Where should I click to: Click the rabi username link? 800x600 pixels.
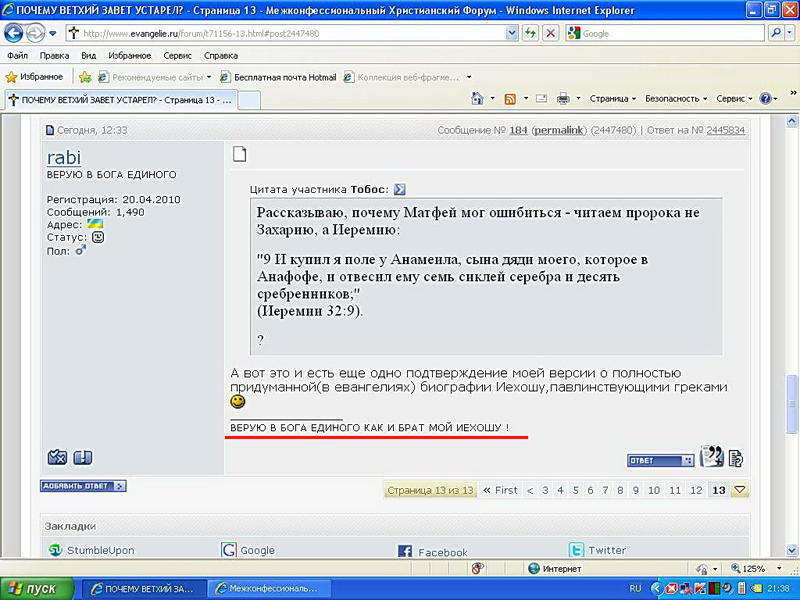[x=64, y=157]
